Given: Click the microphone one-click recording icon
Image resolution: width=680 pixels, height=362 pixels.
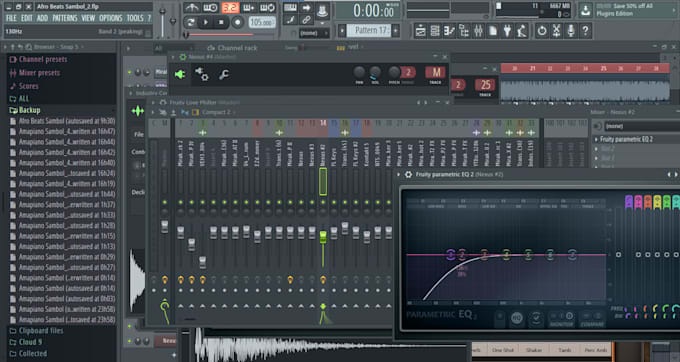Looking at the screenshot, I should click(571, 30).
